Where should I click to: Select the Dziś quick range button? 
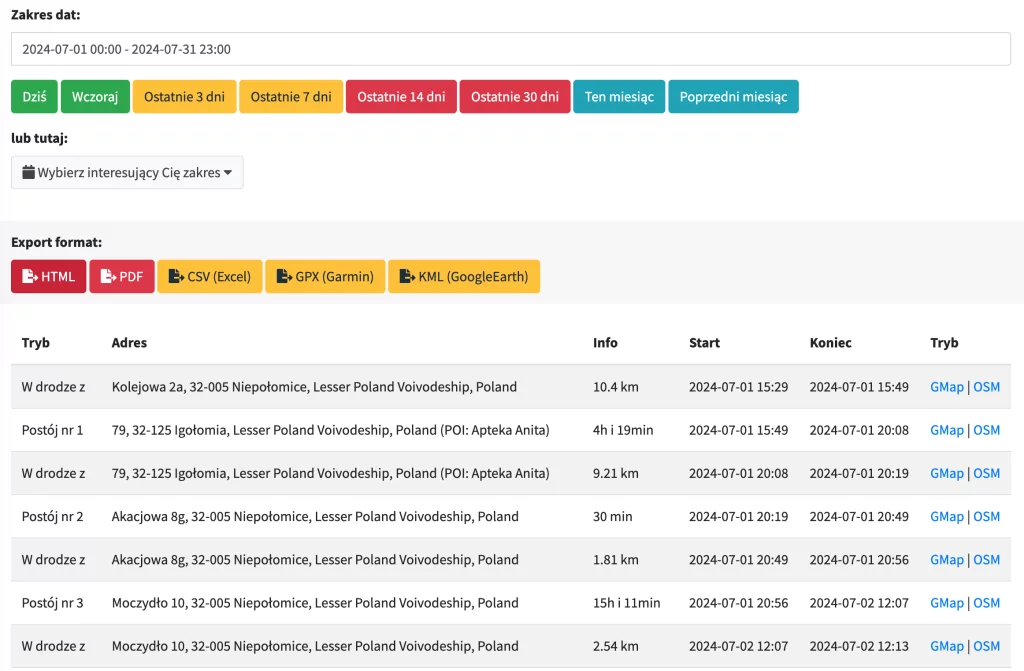[35, 97]
